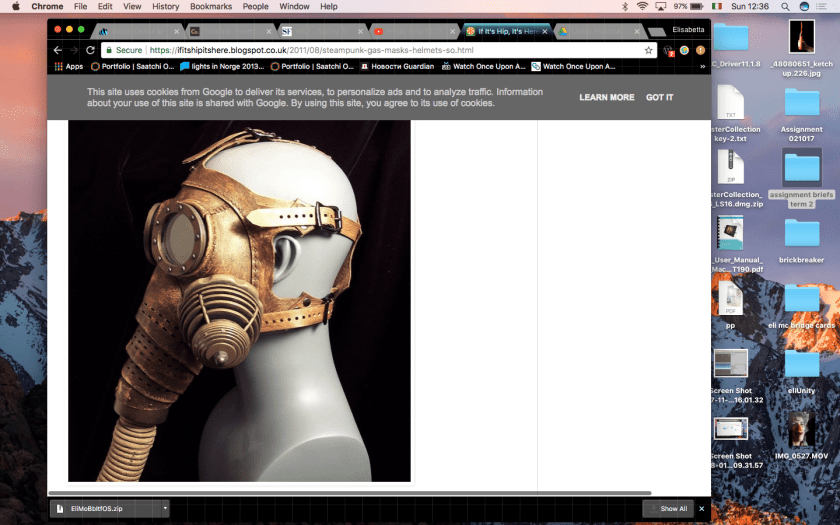Click the horizontal scrollbar at page bottom
Image resolution: width=840 pixels, height=525 pixels.
[x=350, y=493]
